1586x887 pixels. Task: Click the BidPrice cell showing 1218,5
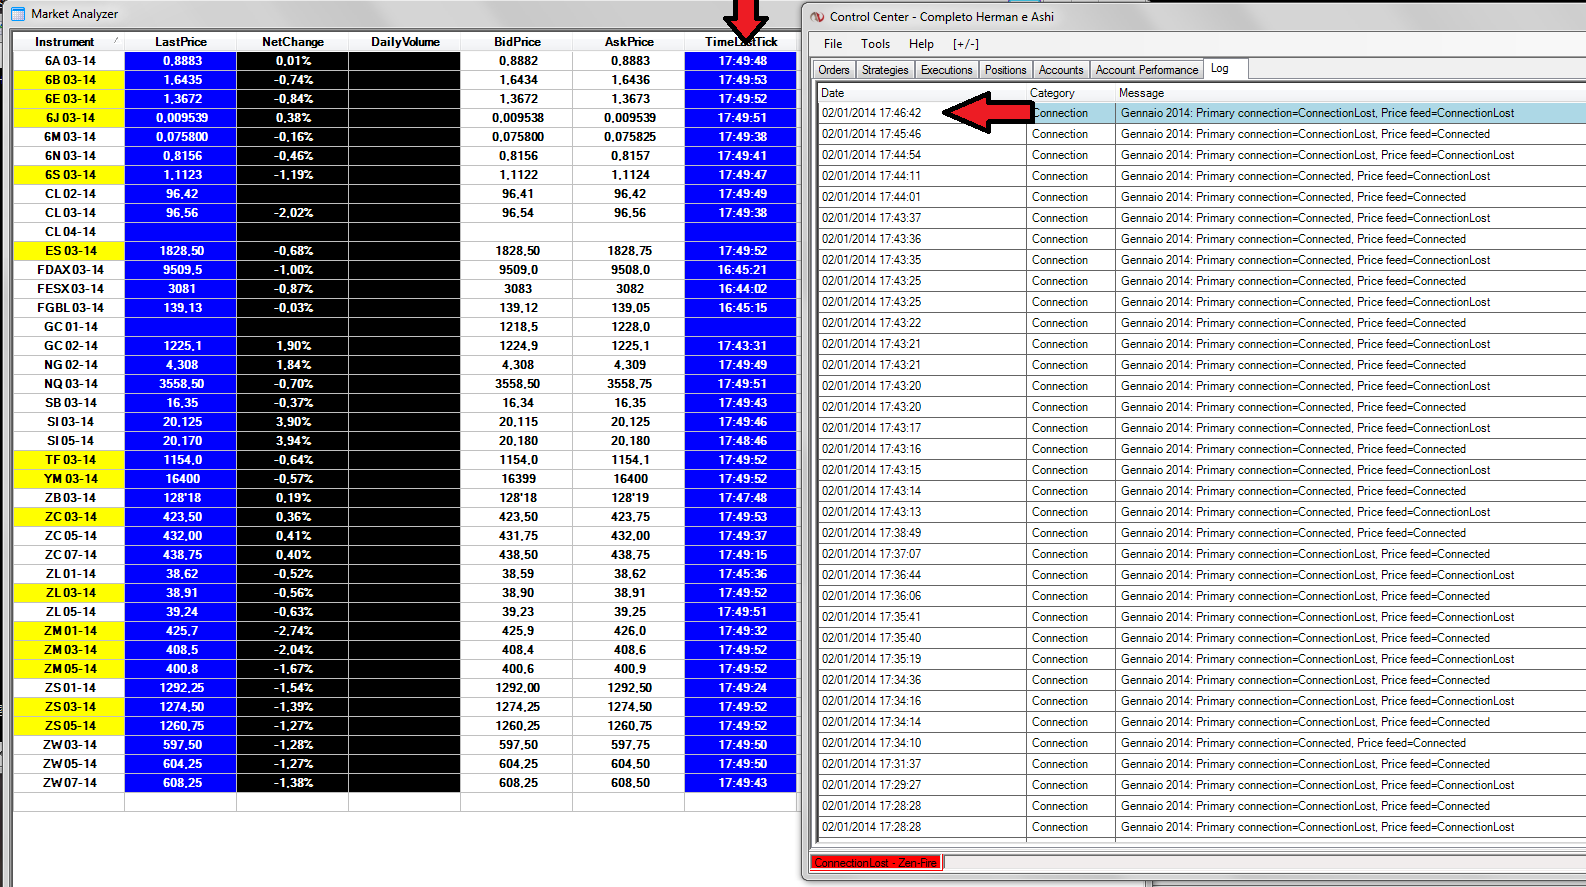517,327
